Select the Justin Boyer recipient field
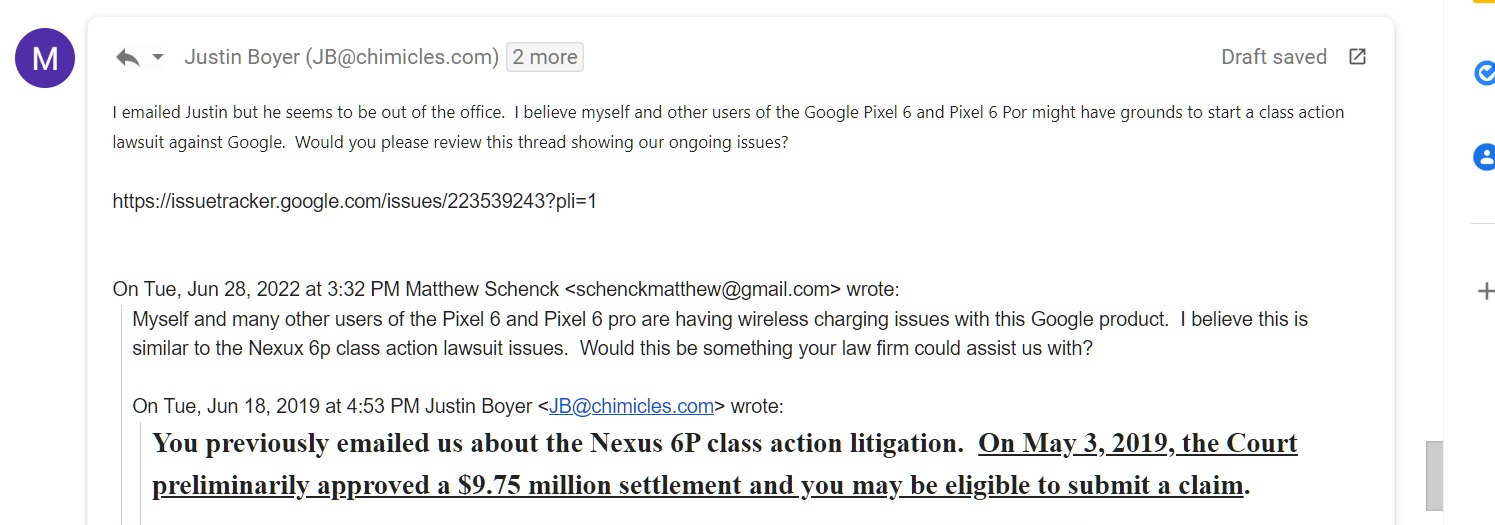 tap(341, 57)
